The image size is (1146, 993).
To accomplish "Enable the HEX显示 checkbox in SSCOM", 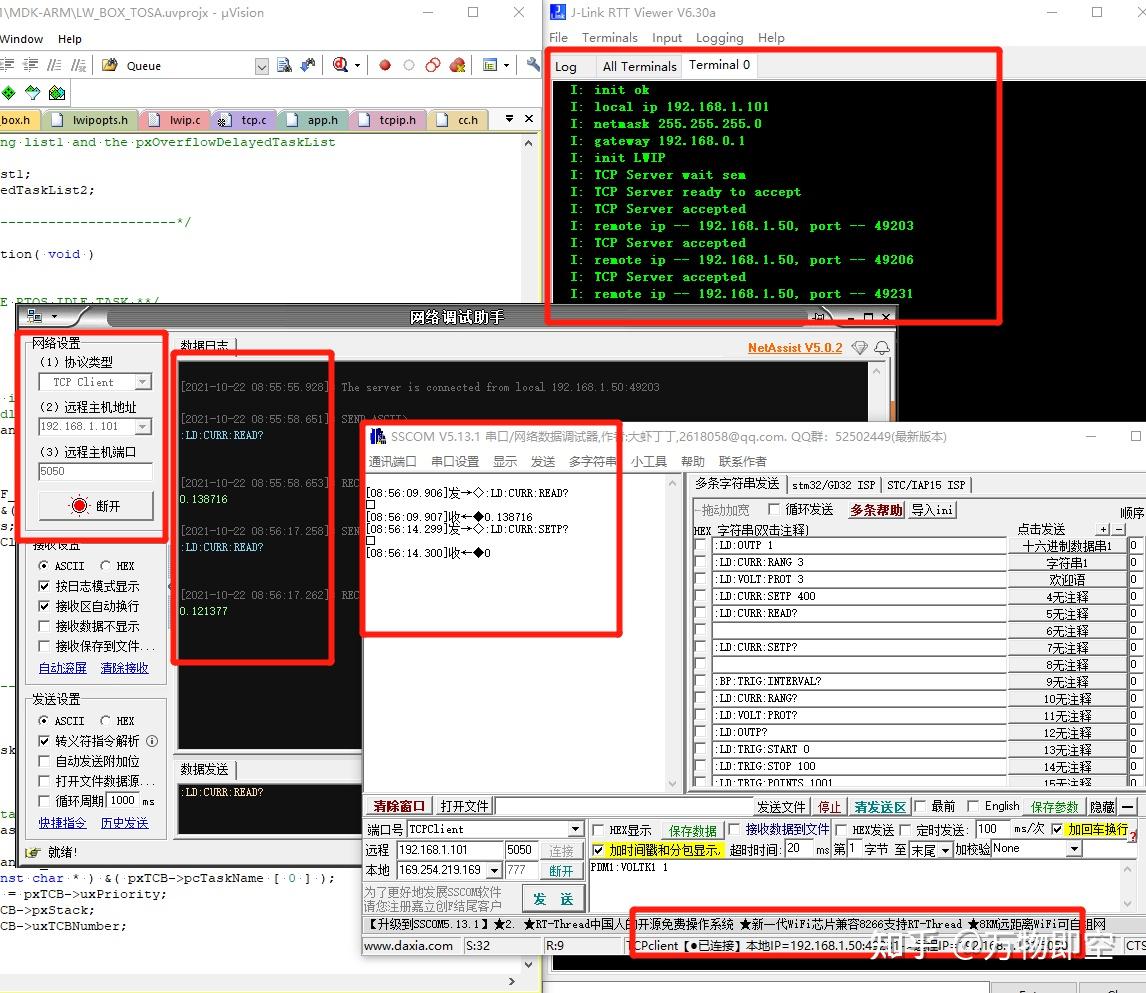I will (598, 829).
